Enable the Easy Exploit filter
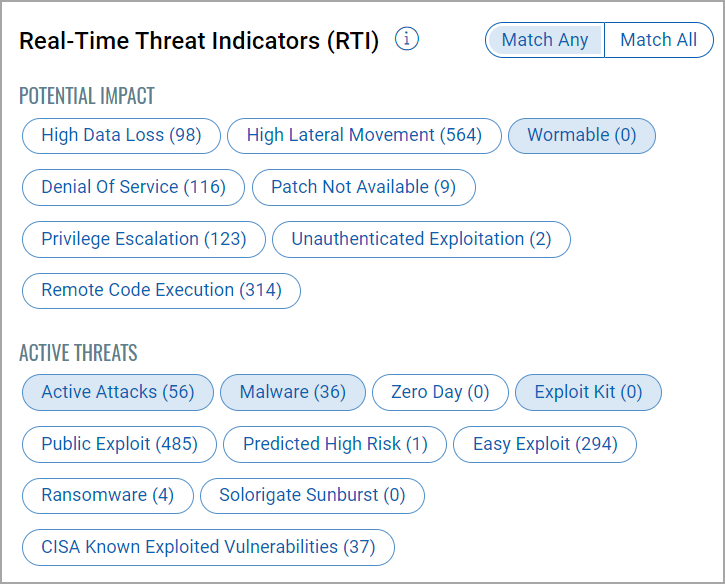This screenshot has height=584, width=725. (x=545, y=444)
